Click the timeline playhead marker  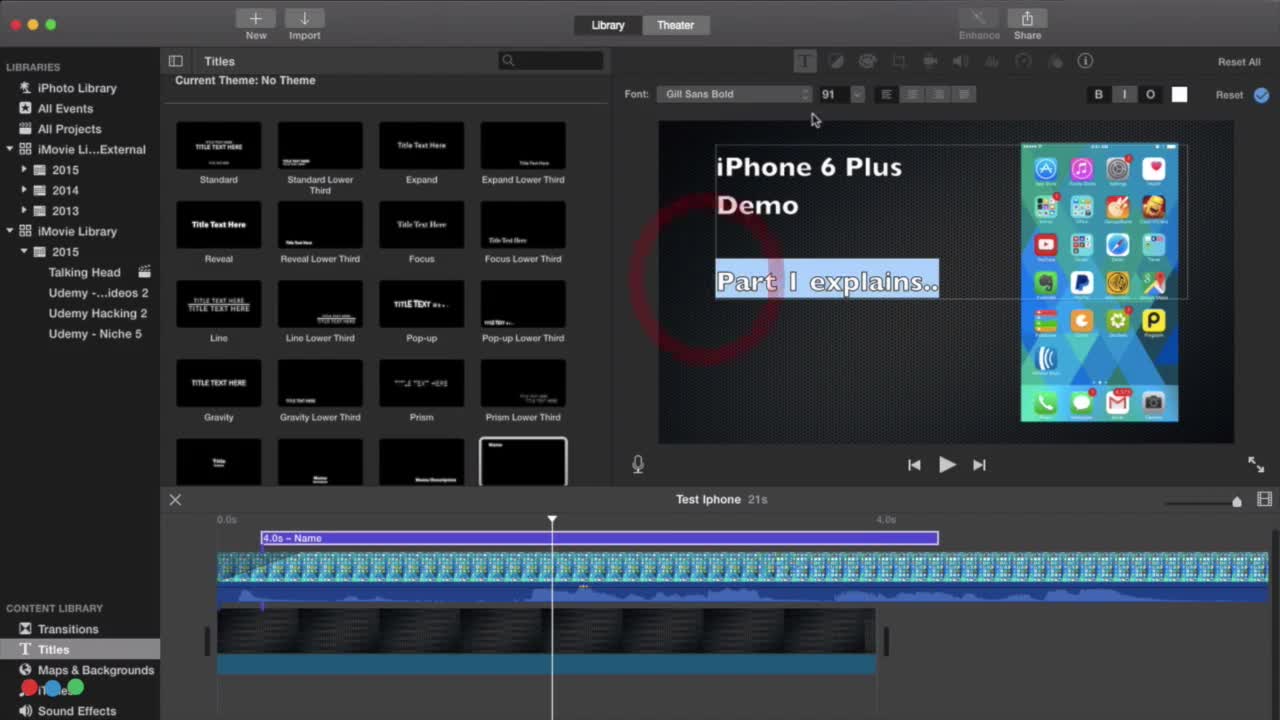coord(552,519)
